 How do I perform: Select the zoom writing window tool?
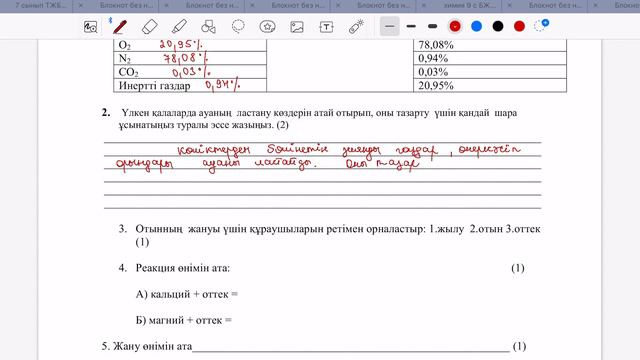[90, 27]
